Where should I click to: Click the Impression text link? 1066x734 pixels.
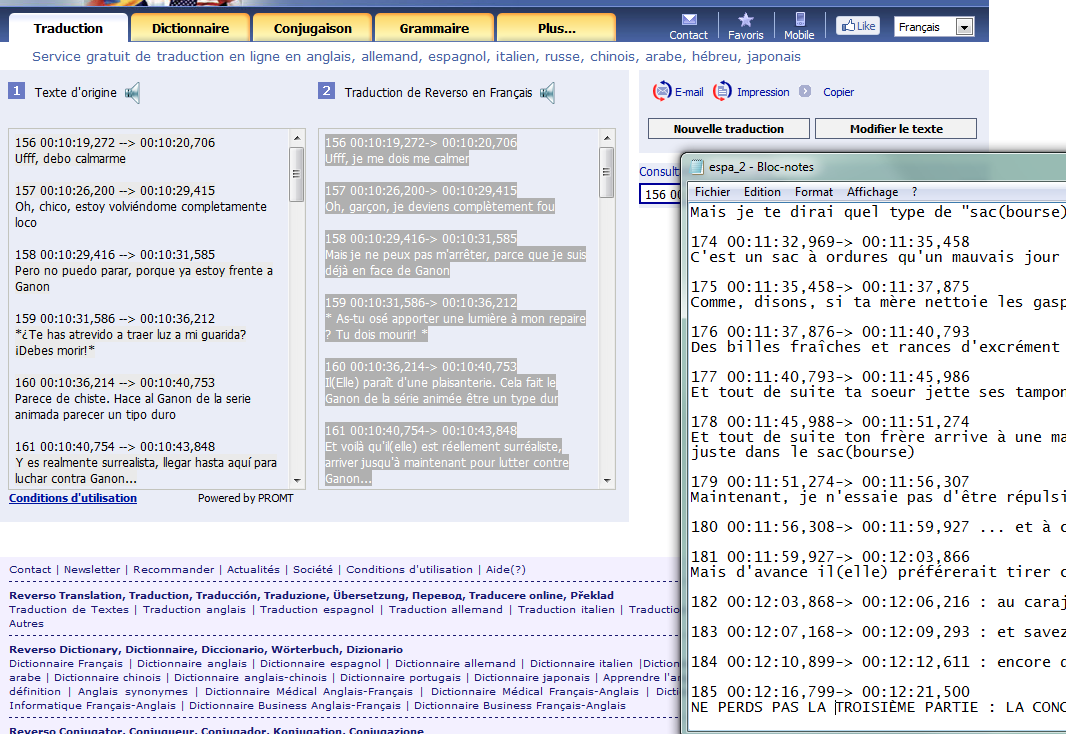point(763,92)
